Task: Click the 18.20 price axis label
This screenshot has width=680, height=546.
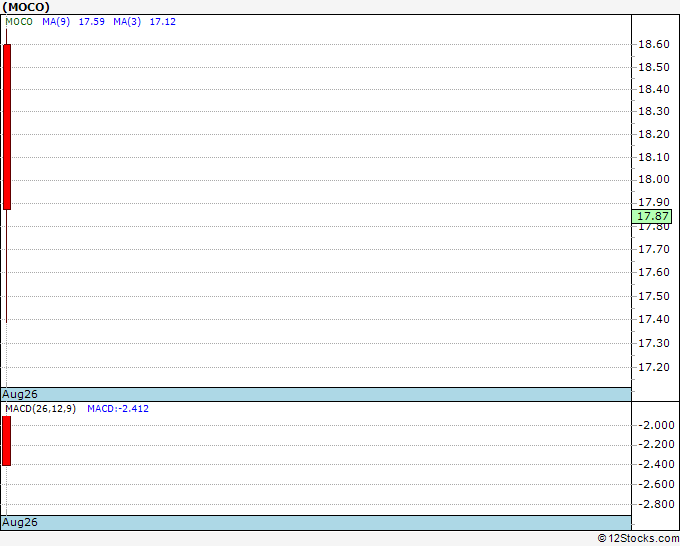Action: coord(654,134)
